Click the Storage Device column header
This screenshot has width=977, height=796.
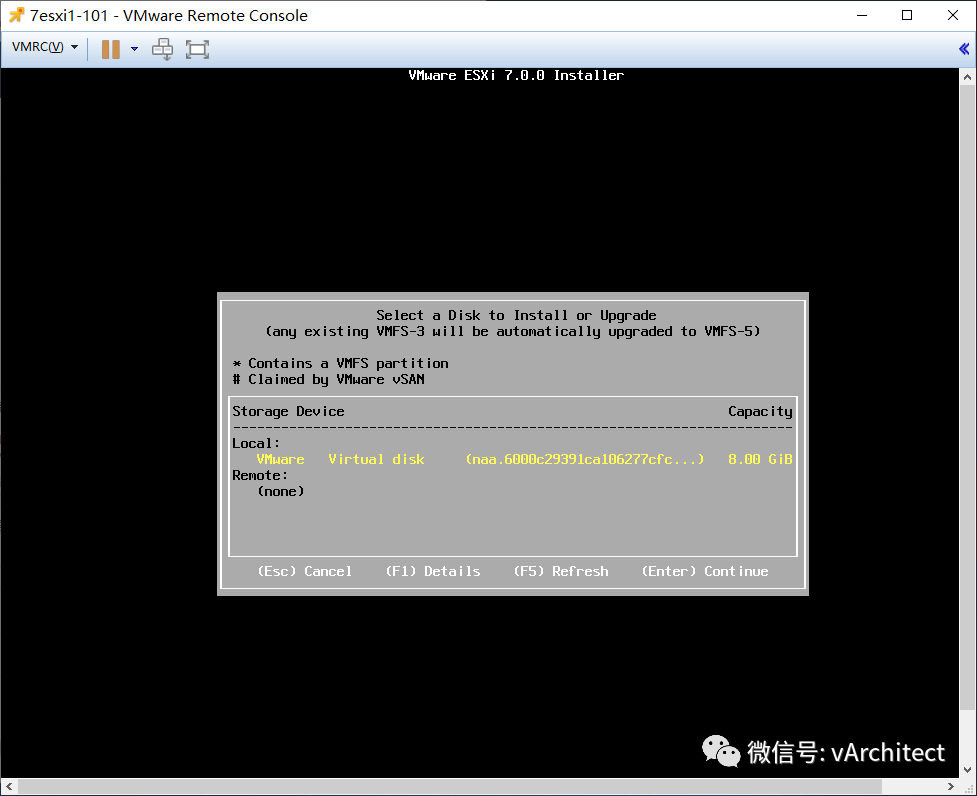tap(288, 411)
